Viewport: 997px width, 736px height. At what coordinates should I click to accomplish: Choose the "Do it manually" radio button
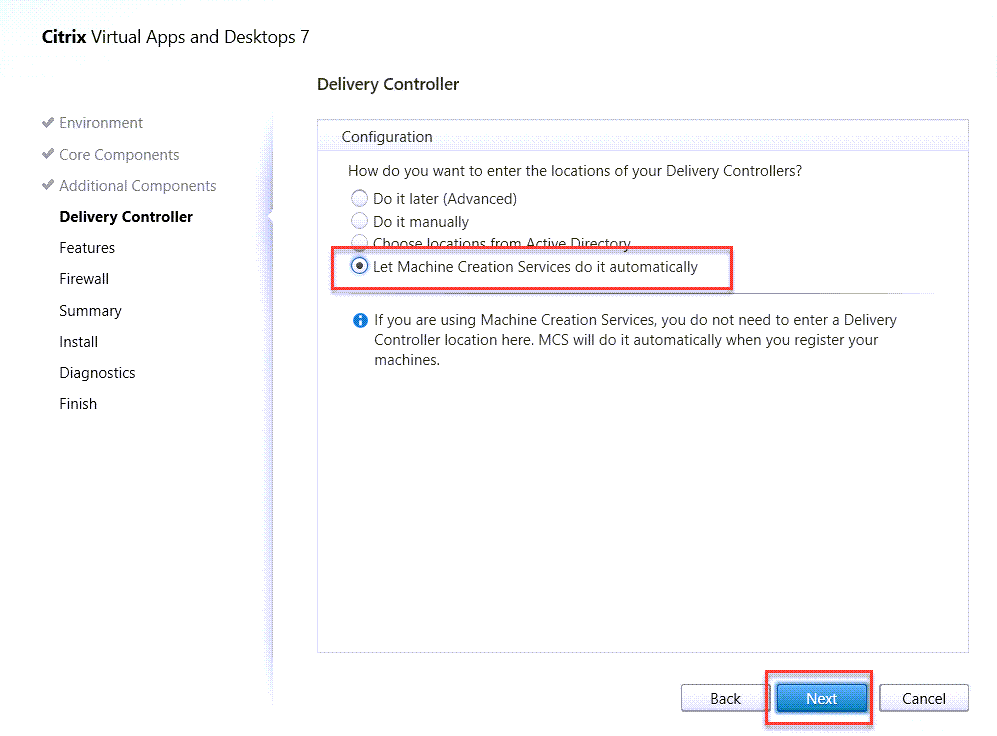coord(360,222)
